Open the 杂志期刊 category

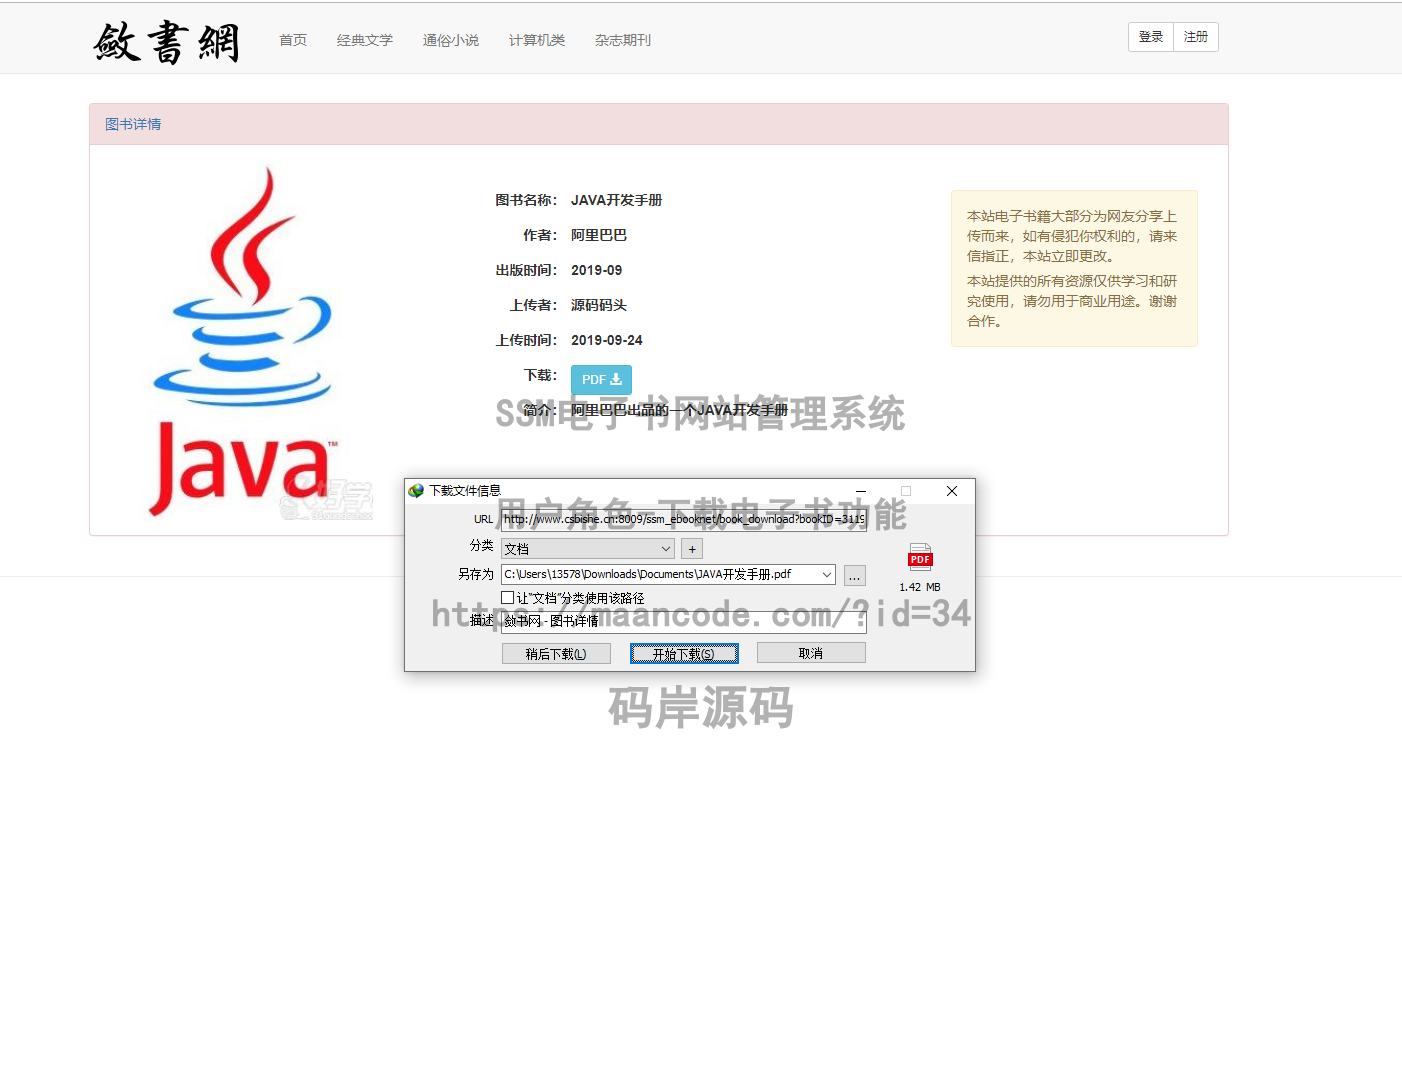[x=623, y=40]
